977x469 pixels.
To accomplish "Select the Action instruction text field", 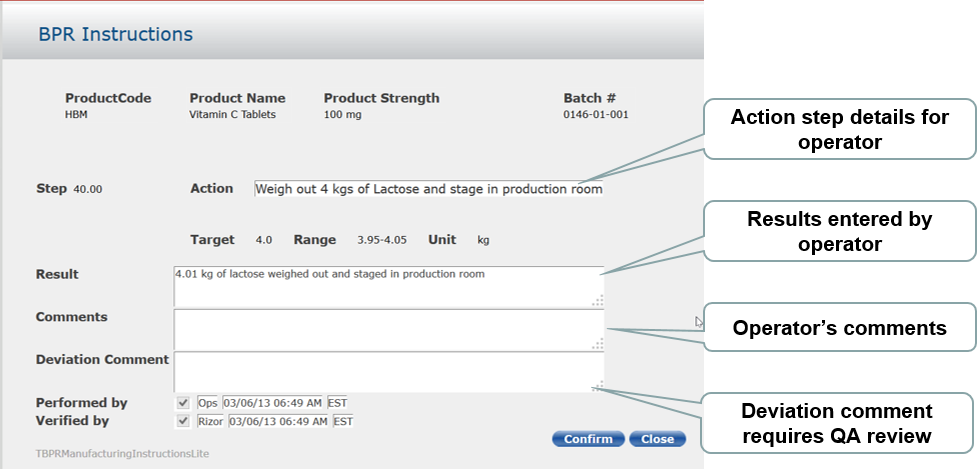I will point(428,188).
